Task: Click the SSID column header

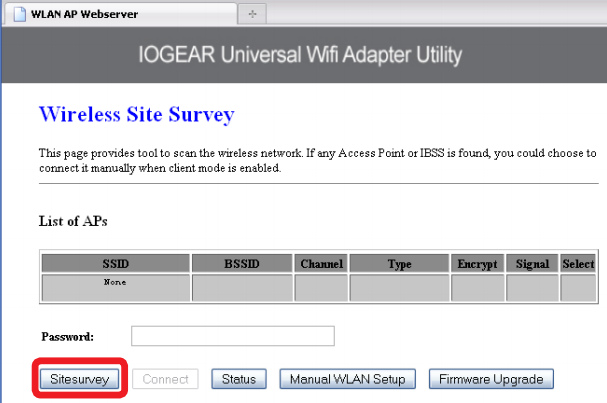Action: (x=116, y=264)
